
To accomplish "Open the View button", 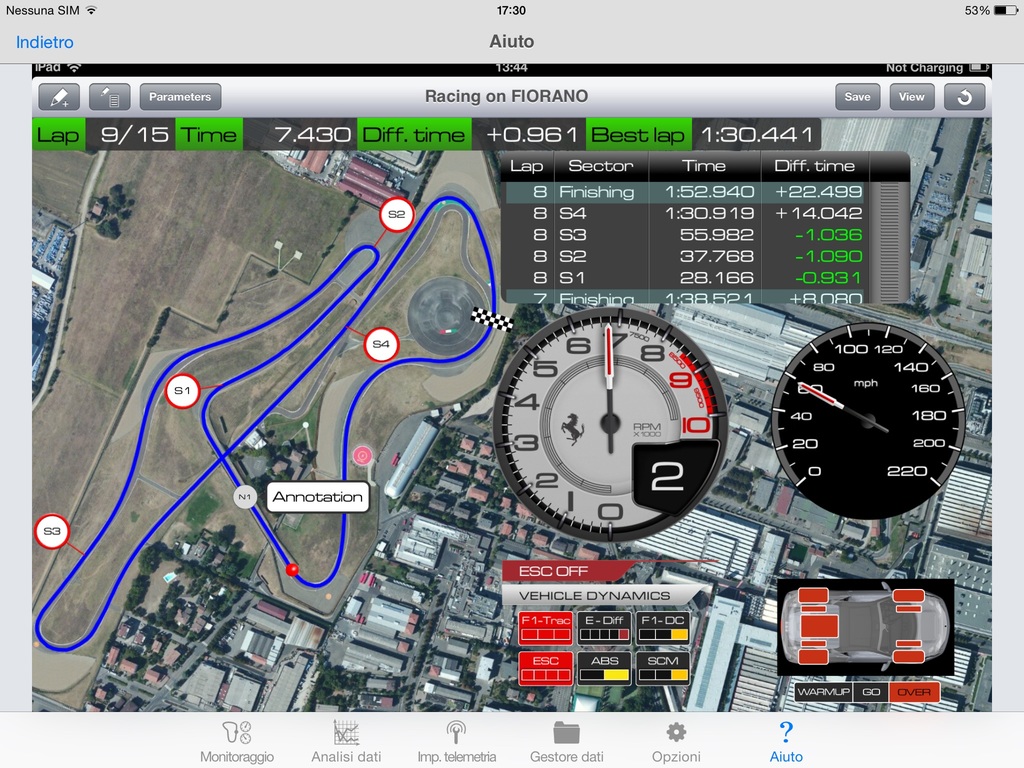I will [x=912, y=97].
